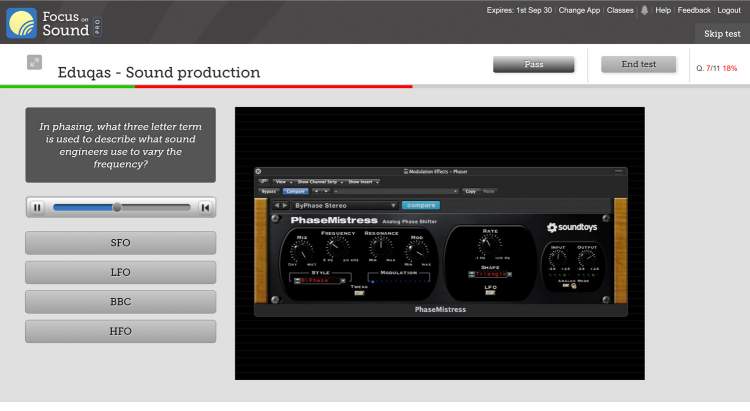Select the LFO answer

[x=121, y=272]
